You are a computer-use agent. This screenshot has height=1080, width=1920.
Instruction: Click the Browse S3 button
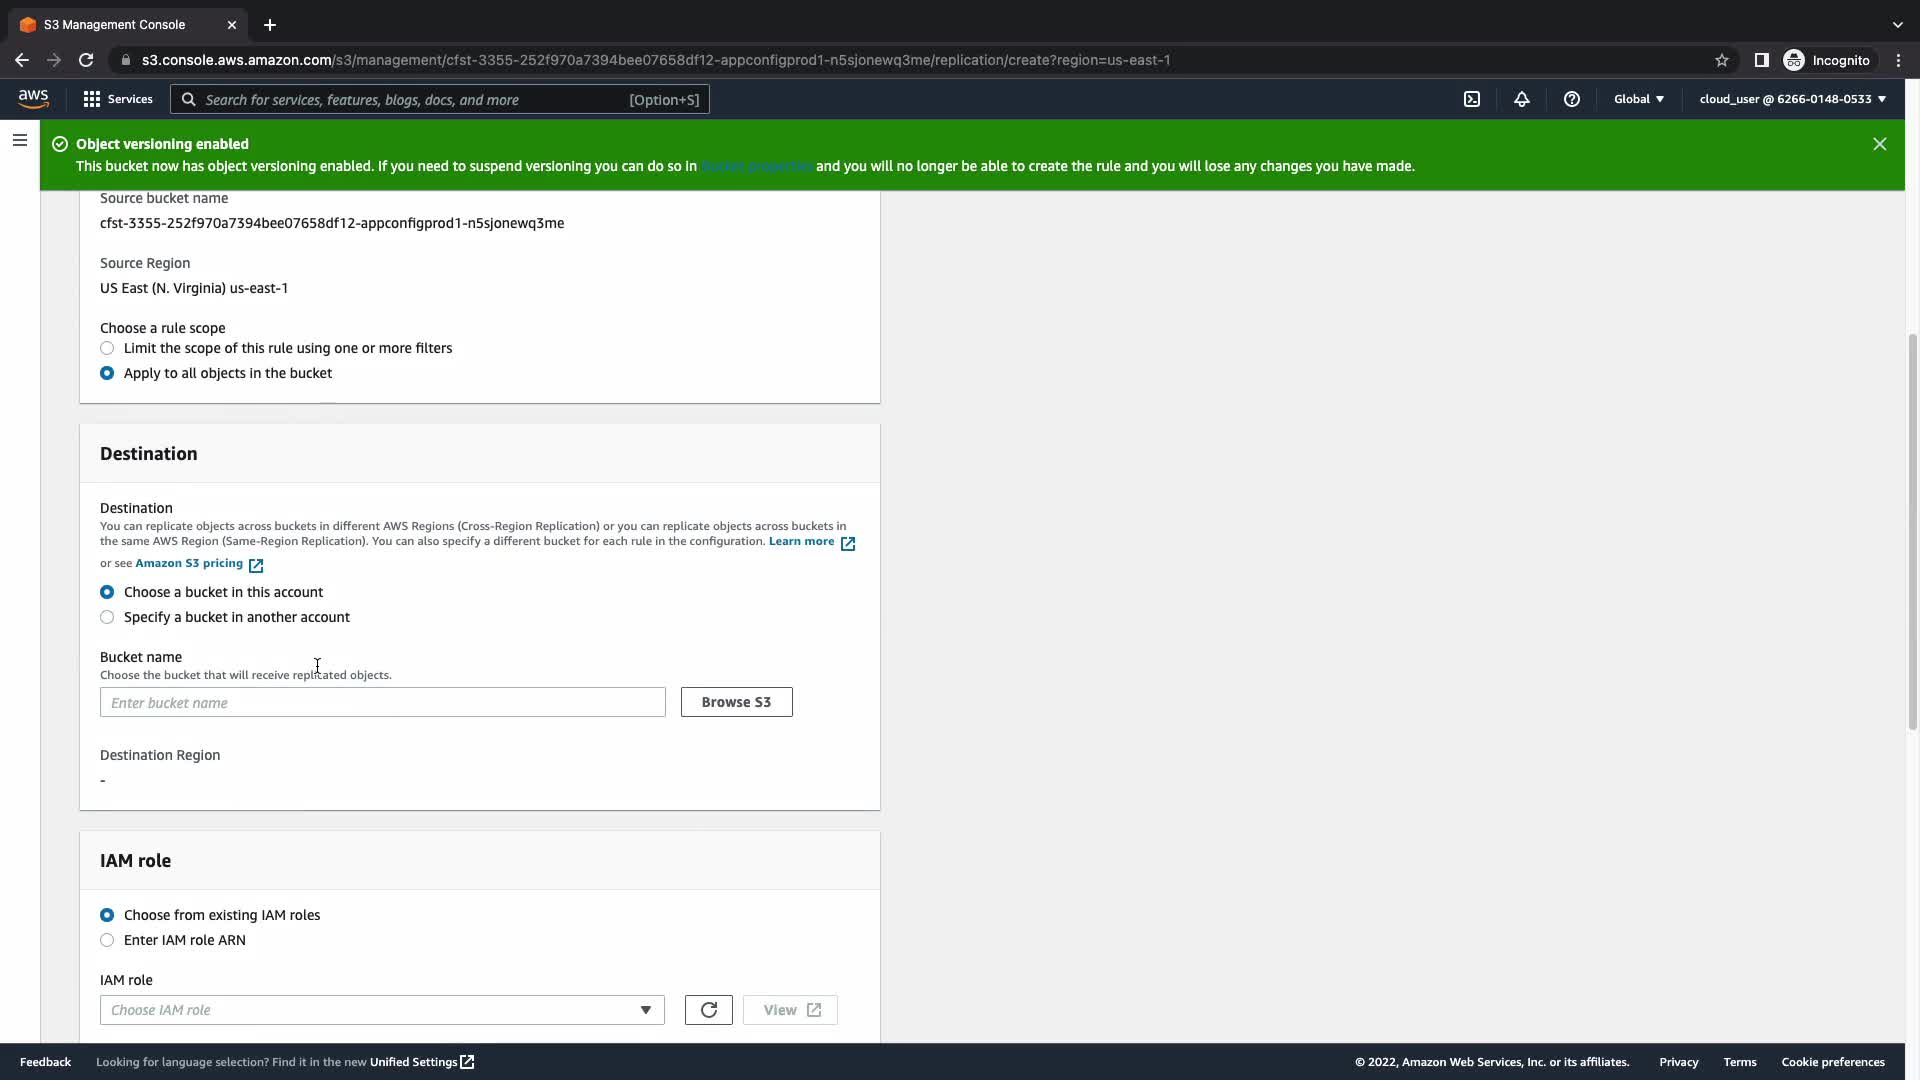(x=736, y=702)
